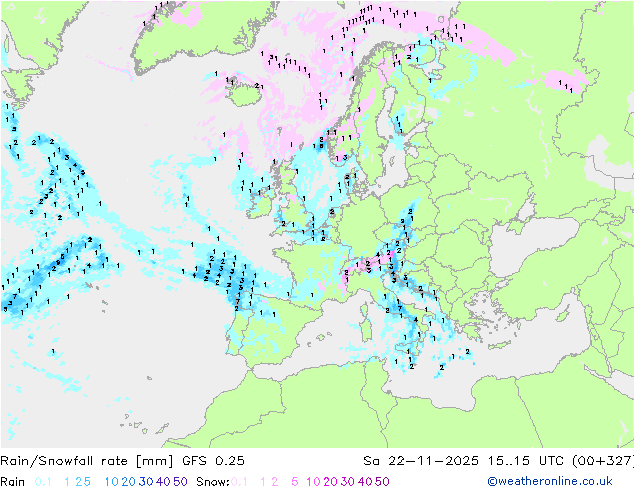Pick the Snow legend value 30

coord(348,482)
